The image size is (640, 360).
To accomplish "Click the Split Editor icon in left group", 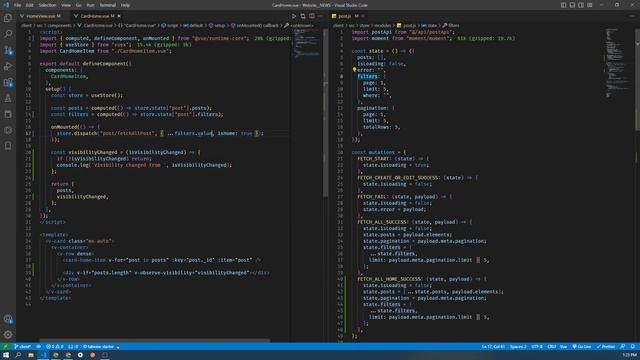I will [312, 16].
